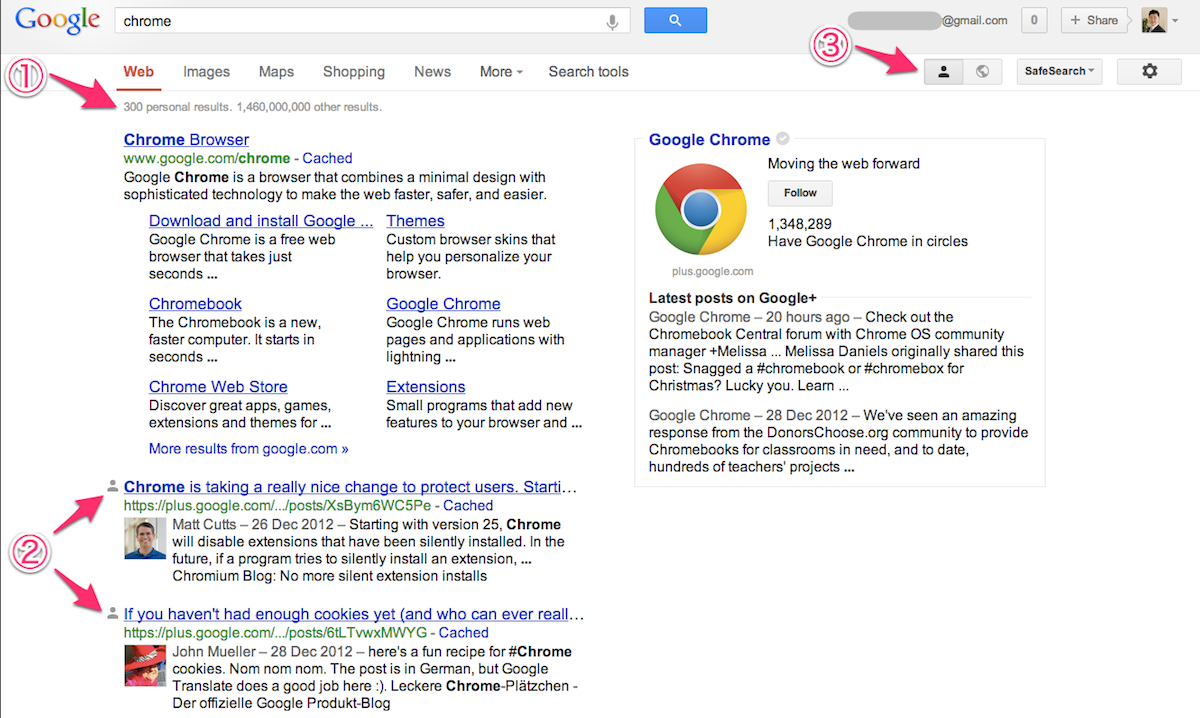Open the Chromebook sitelink
The height and width of the screenshot is (718, 1200).
coord(195,304)
